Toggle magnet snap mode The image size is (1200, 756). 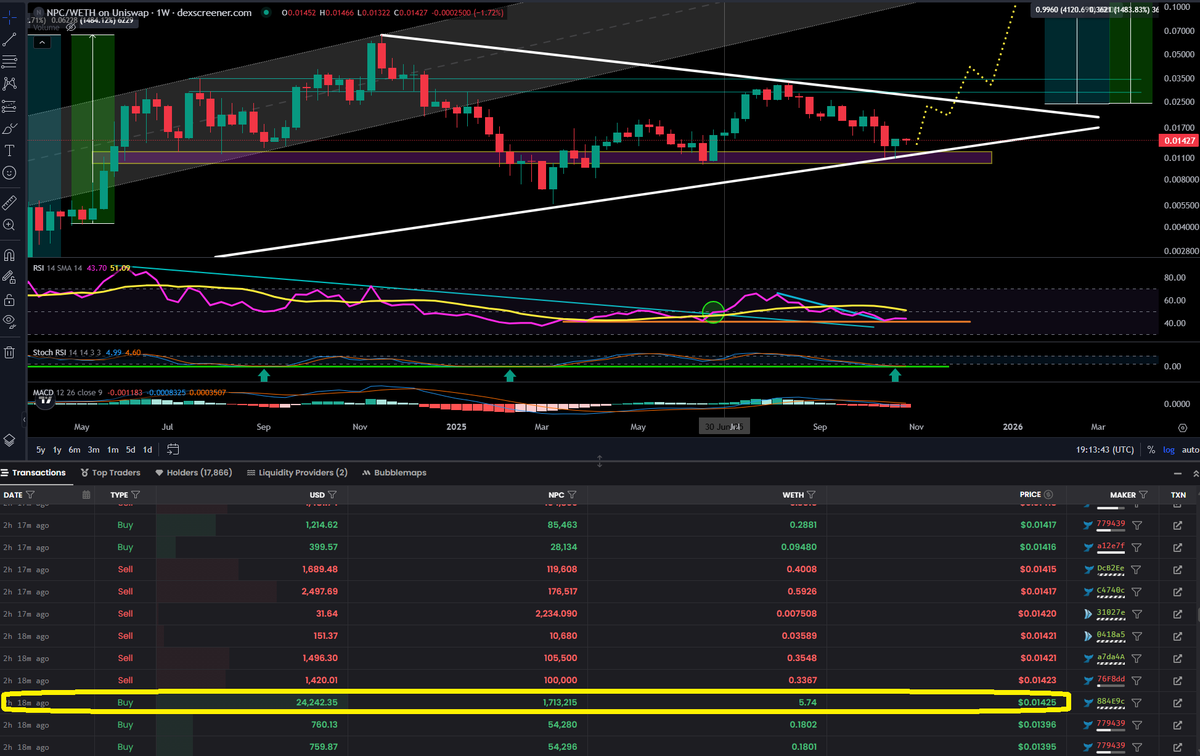coord(9,256)
